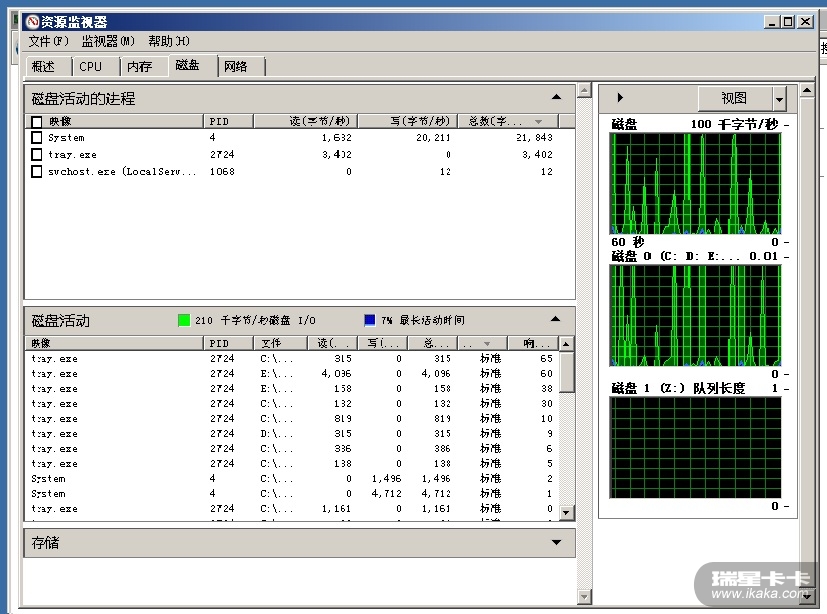Open the 文件(F) menu

tap(48, 41)
